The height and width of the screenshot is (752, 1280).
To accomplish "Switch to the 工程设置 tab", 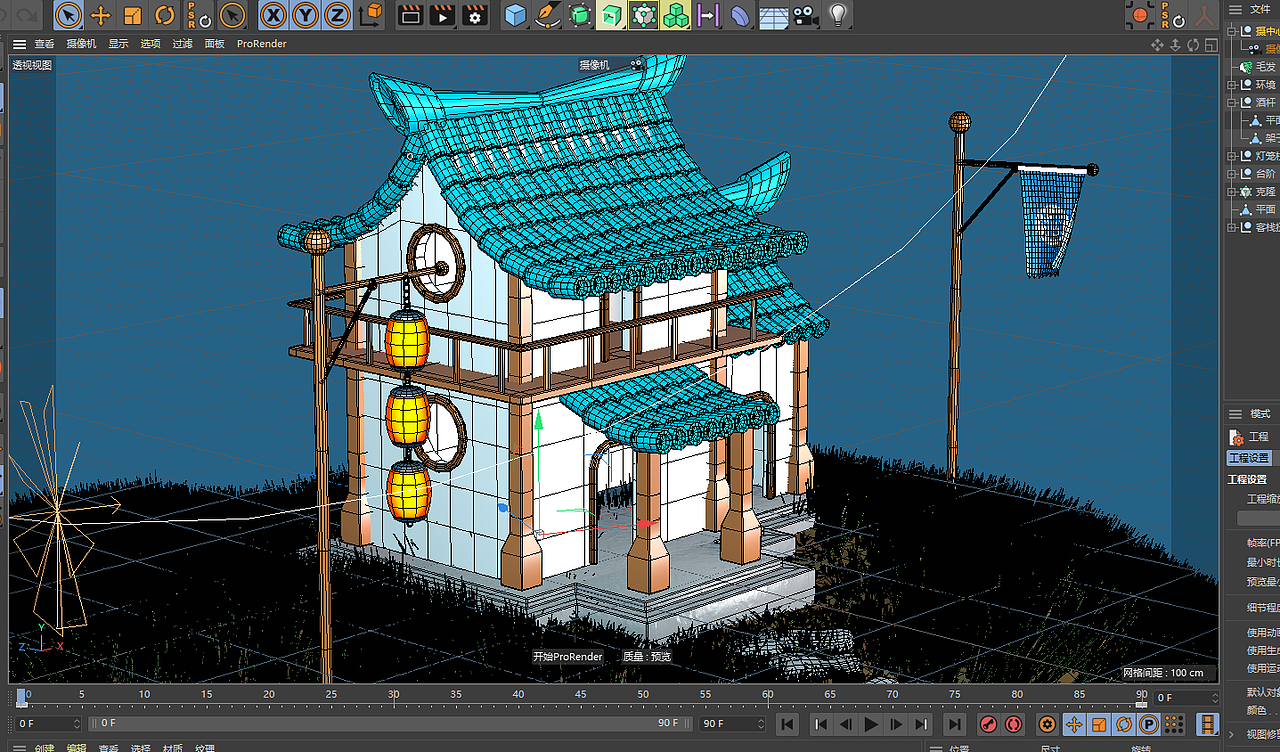I will click(1248, 457).
